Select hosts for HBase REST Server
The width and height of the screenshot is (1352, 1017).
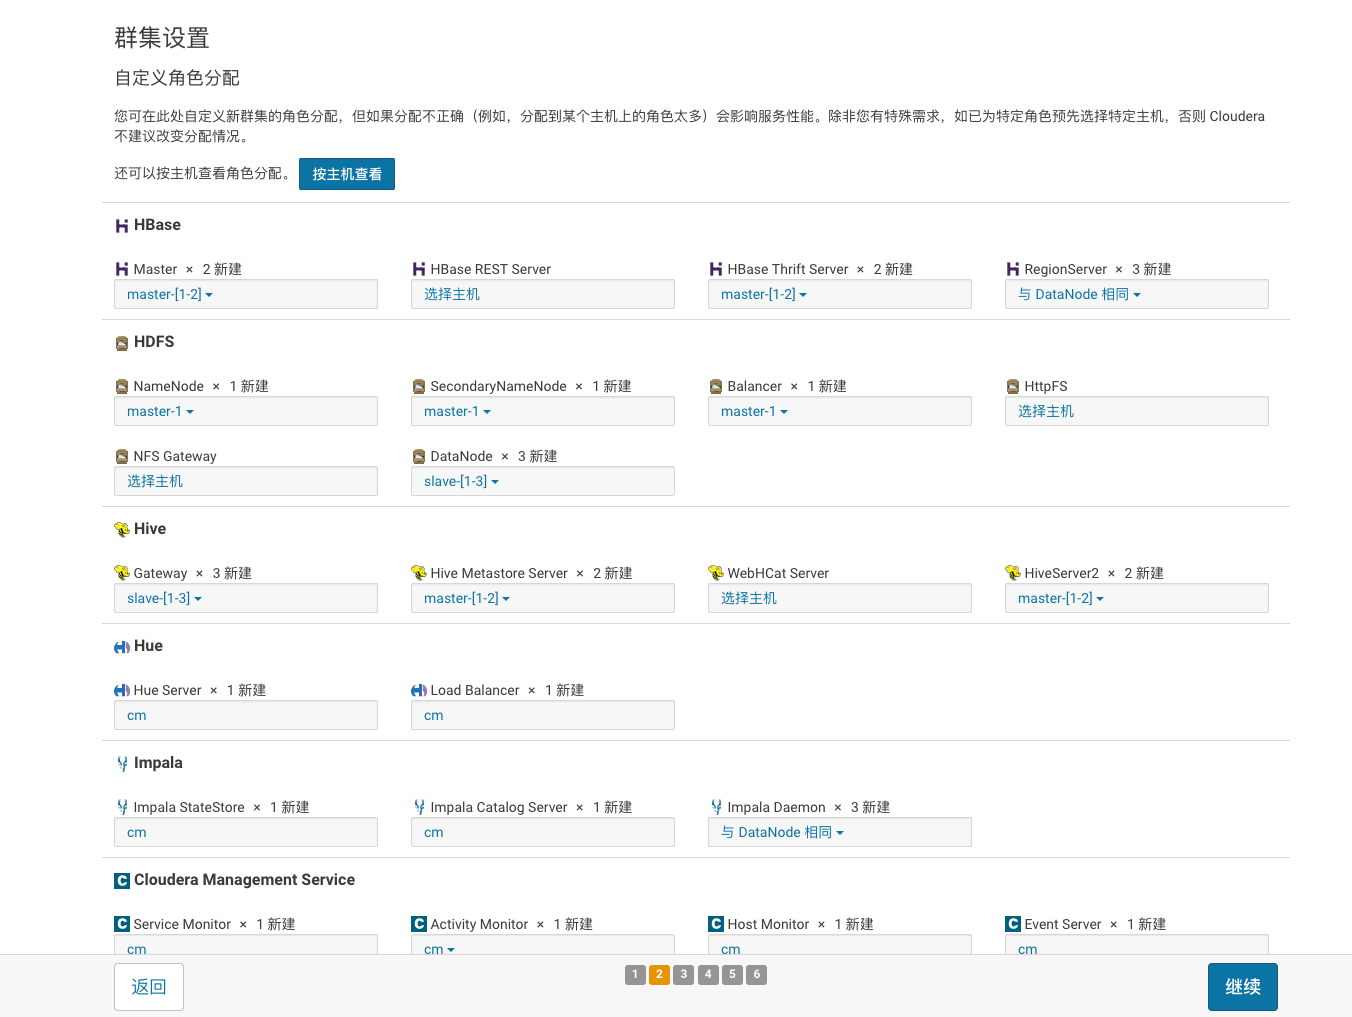(x=543, y=294)
